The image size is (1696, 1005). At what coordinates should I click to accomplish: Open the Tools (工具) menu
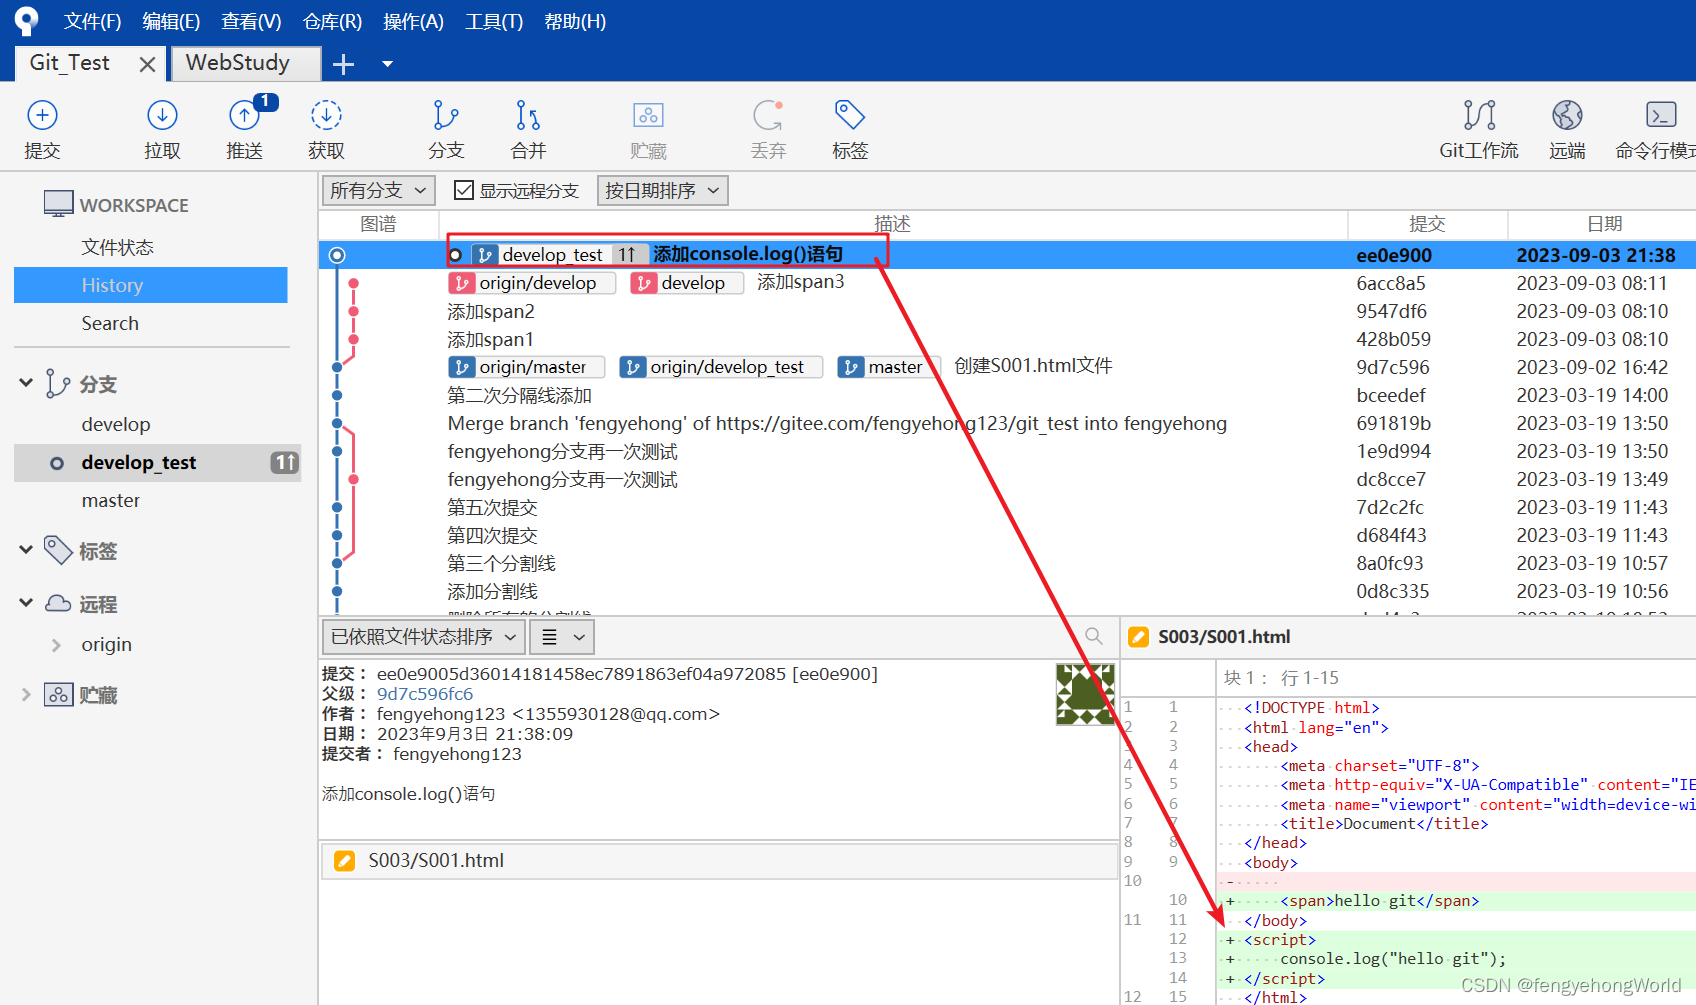[x=494, y=21]
